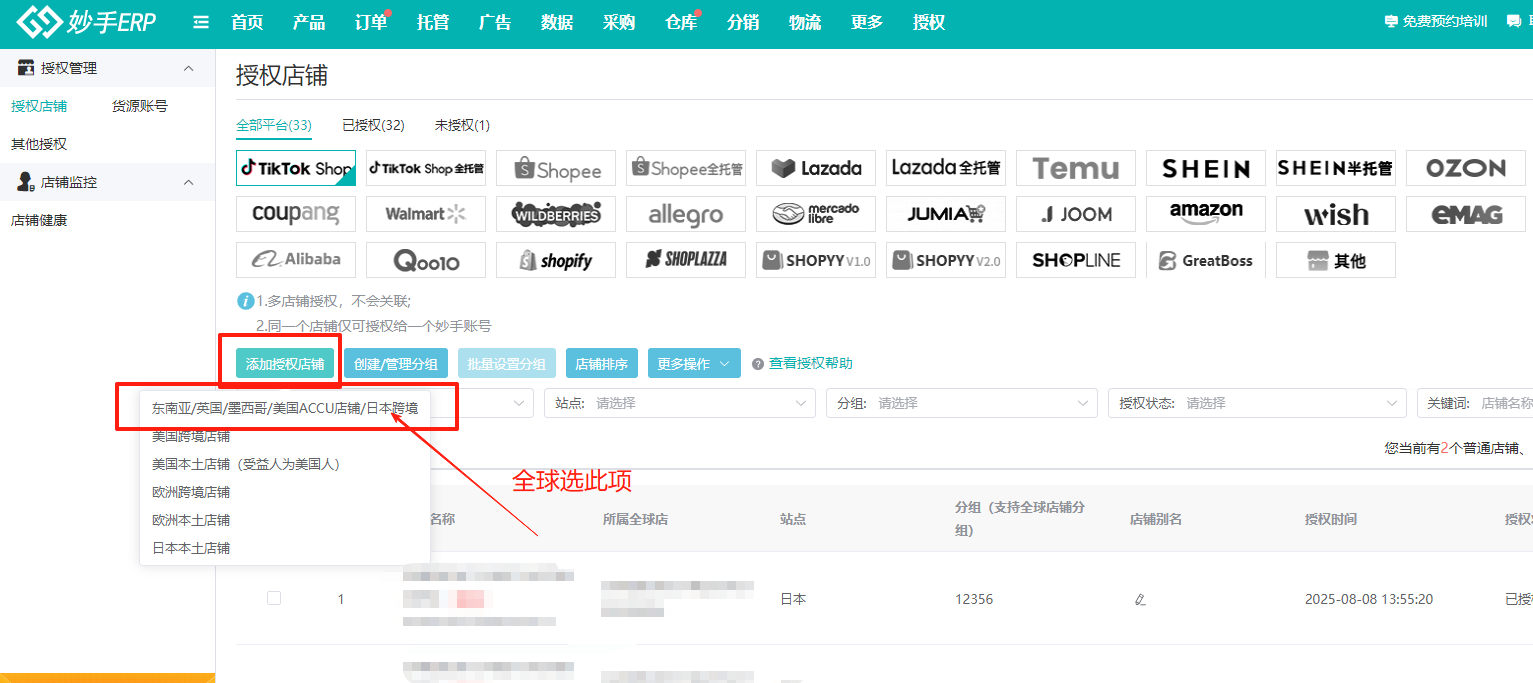Open the 更多操作 dropdown button
Image resolution: width=1533 pixels, height=683 pixels.
pos(694,364)
